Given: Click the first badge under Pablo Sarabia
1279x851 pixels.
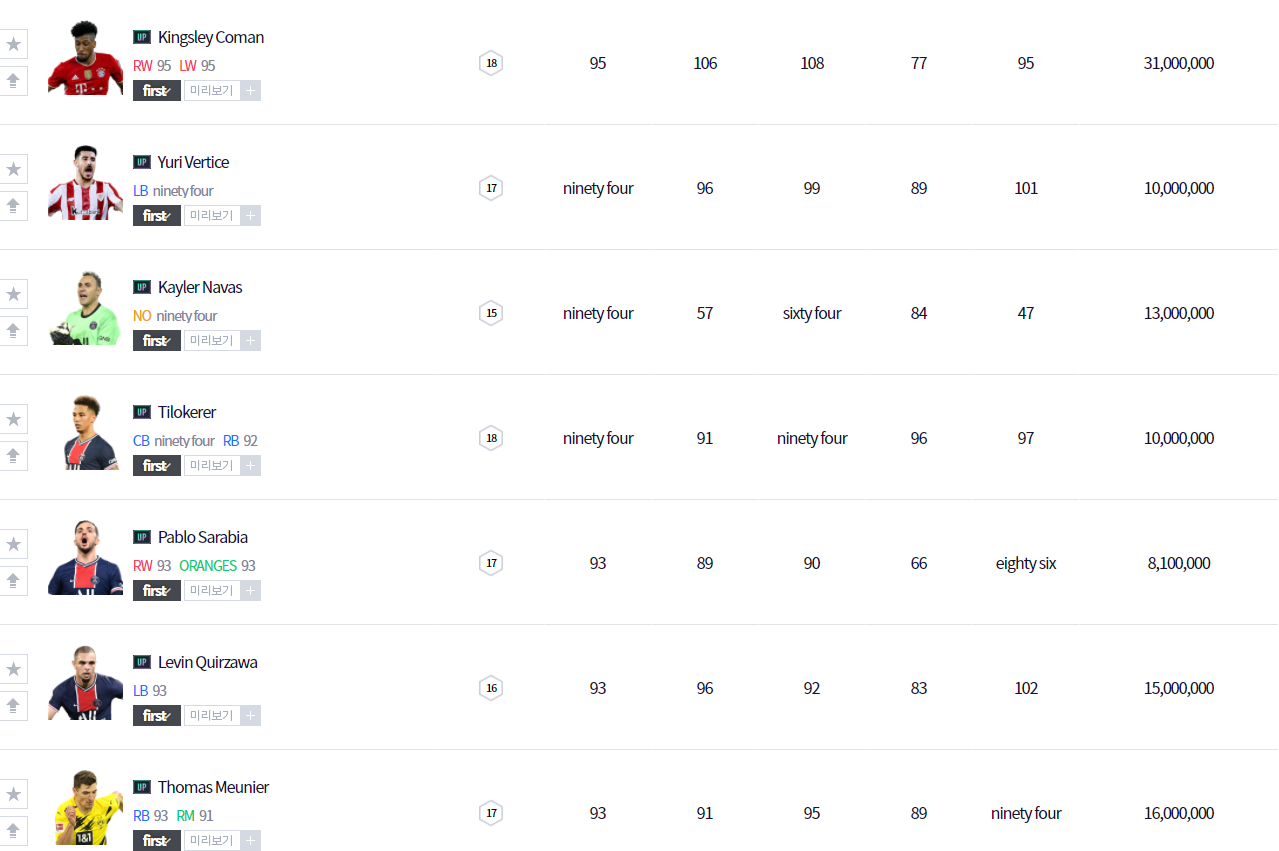Looking at the screenshot, I should click(157, 590).
